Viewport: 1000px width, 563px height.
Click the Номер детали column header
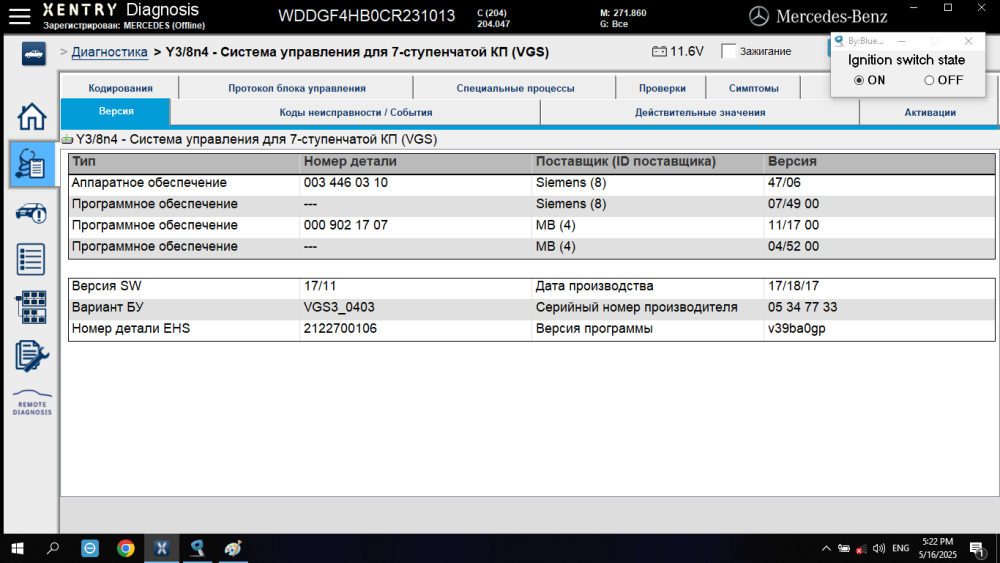350,161
